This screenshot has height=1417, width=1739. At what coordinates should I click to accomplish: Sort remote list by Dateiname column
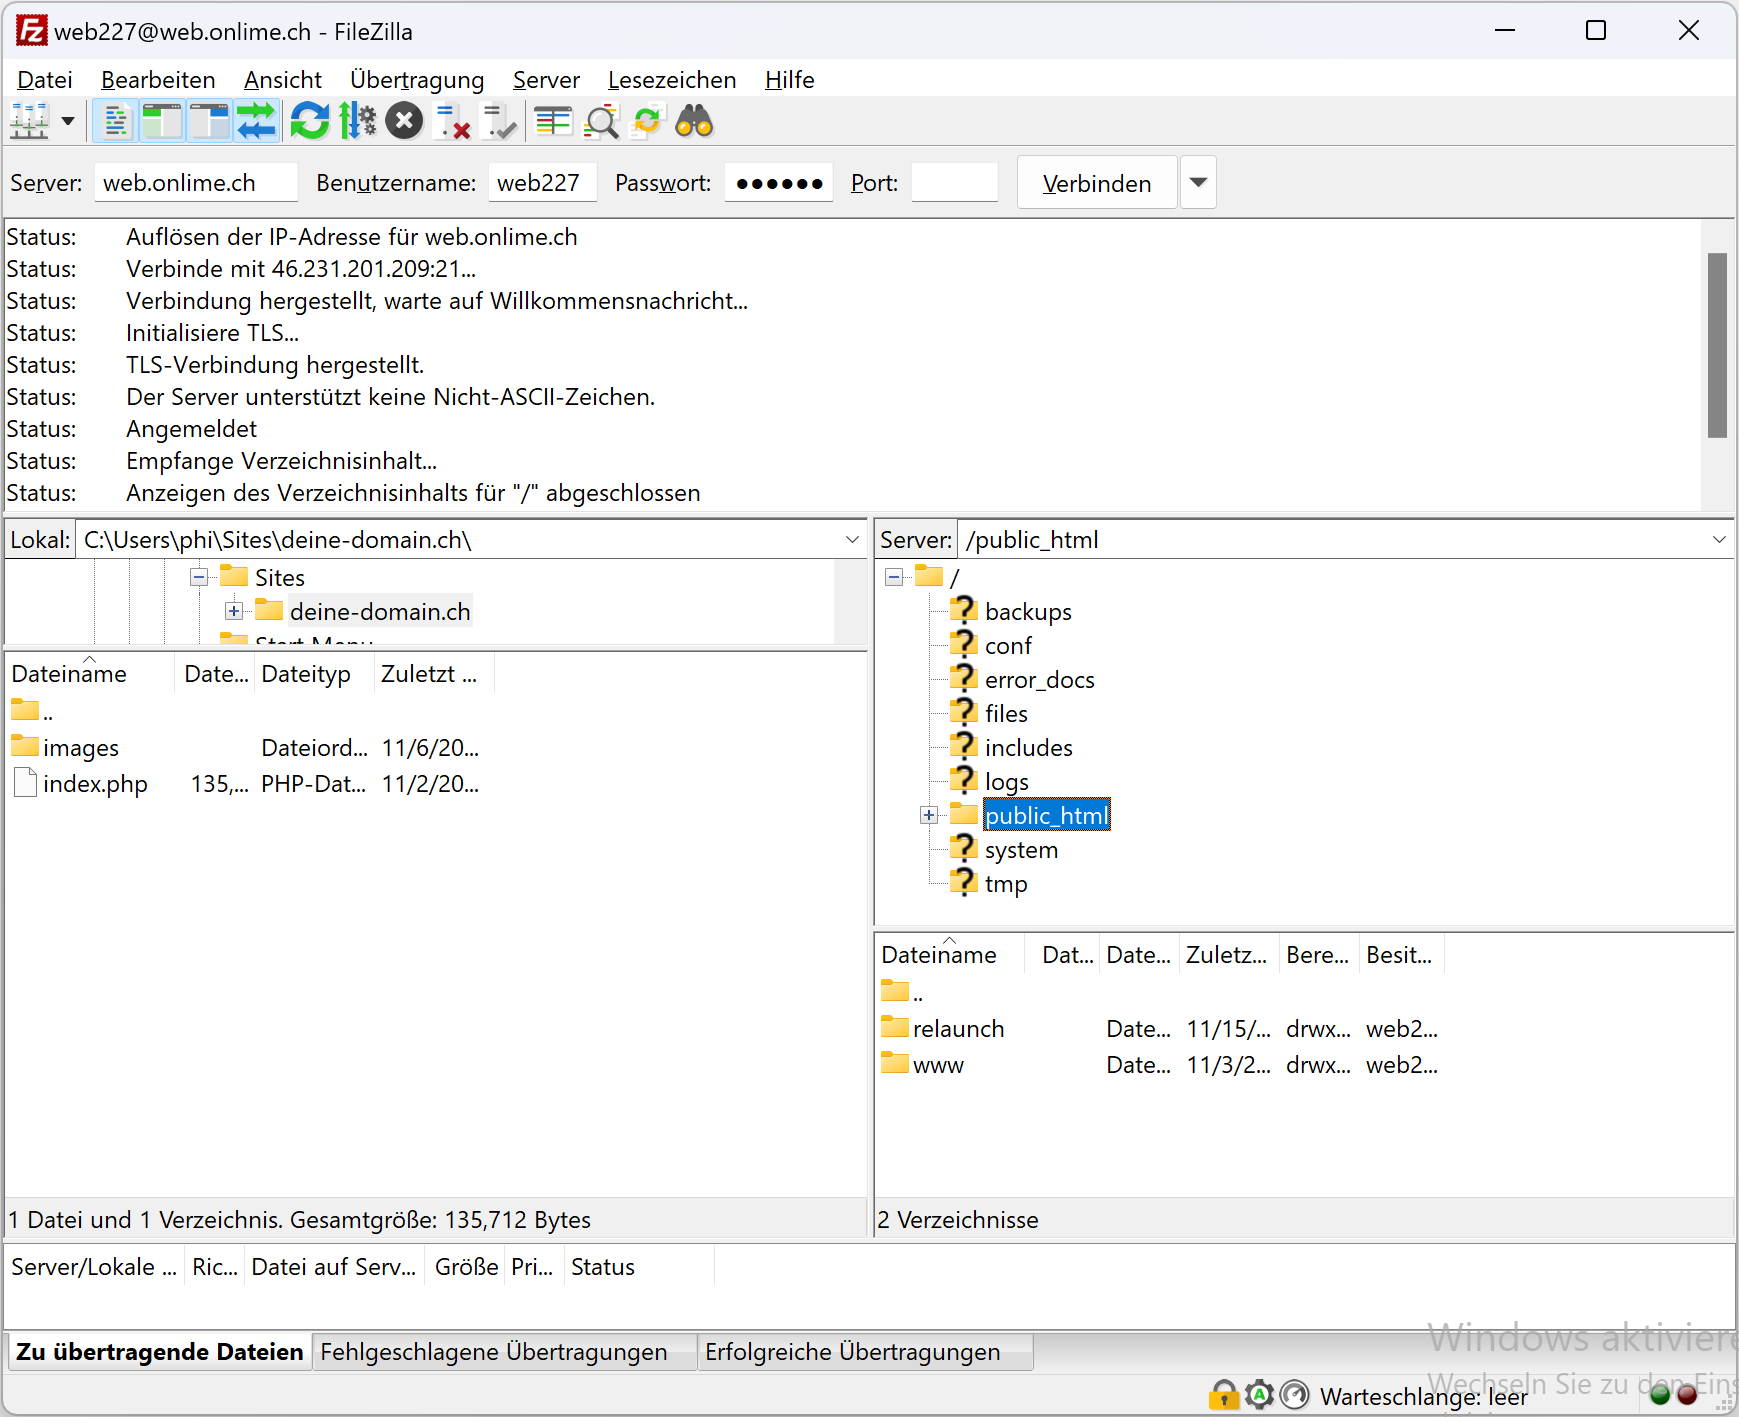pos(950,955)
